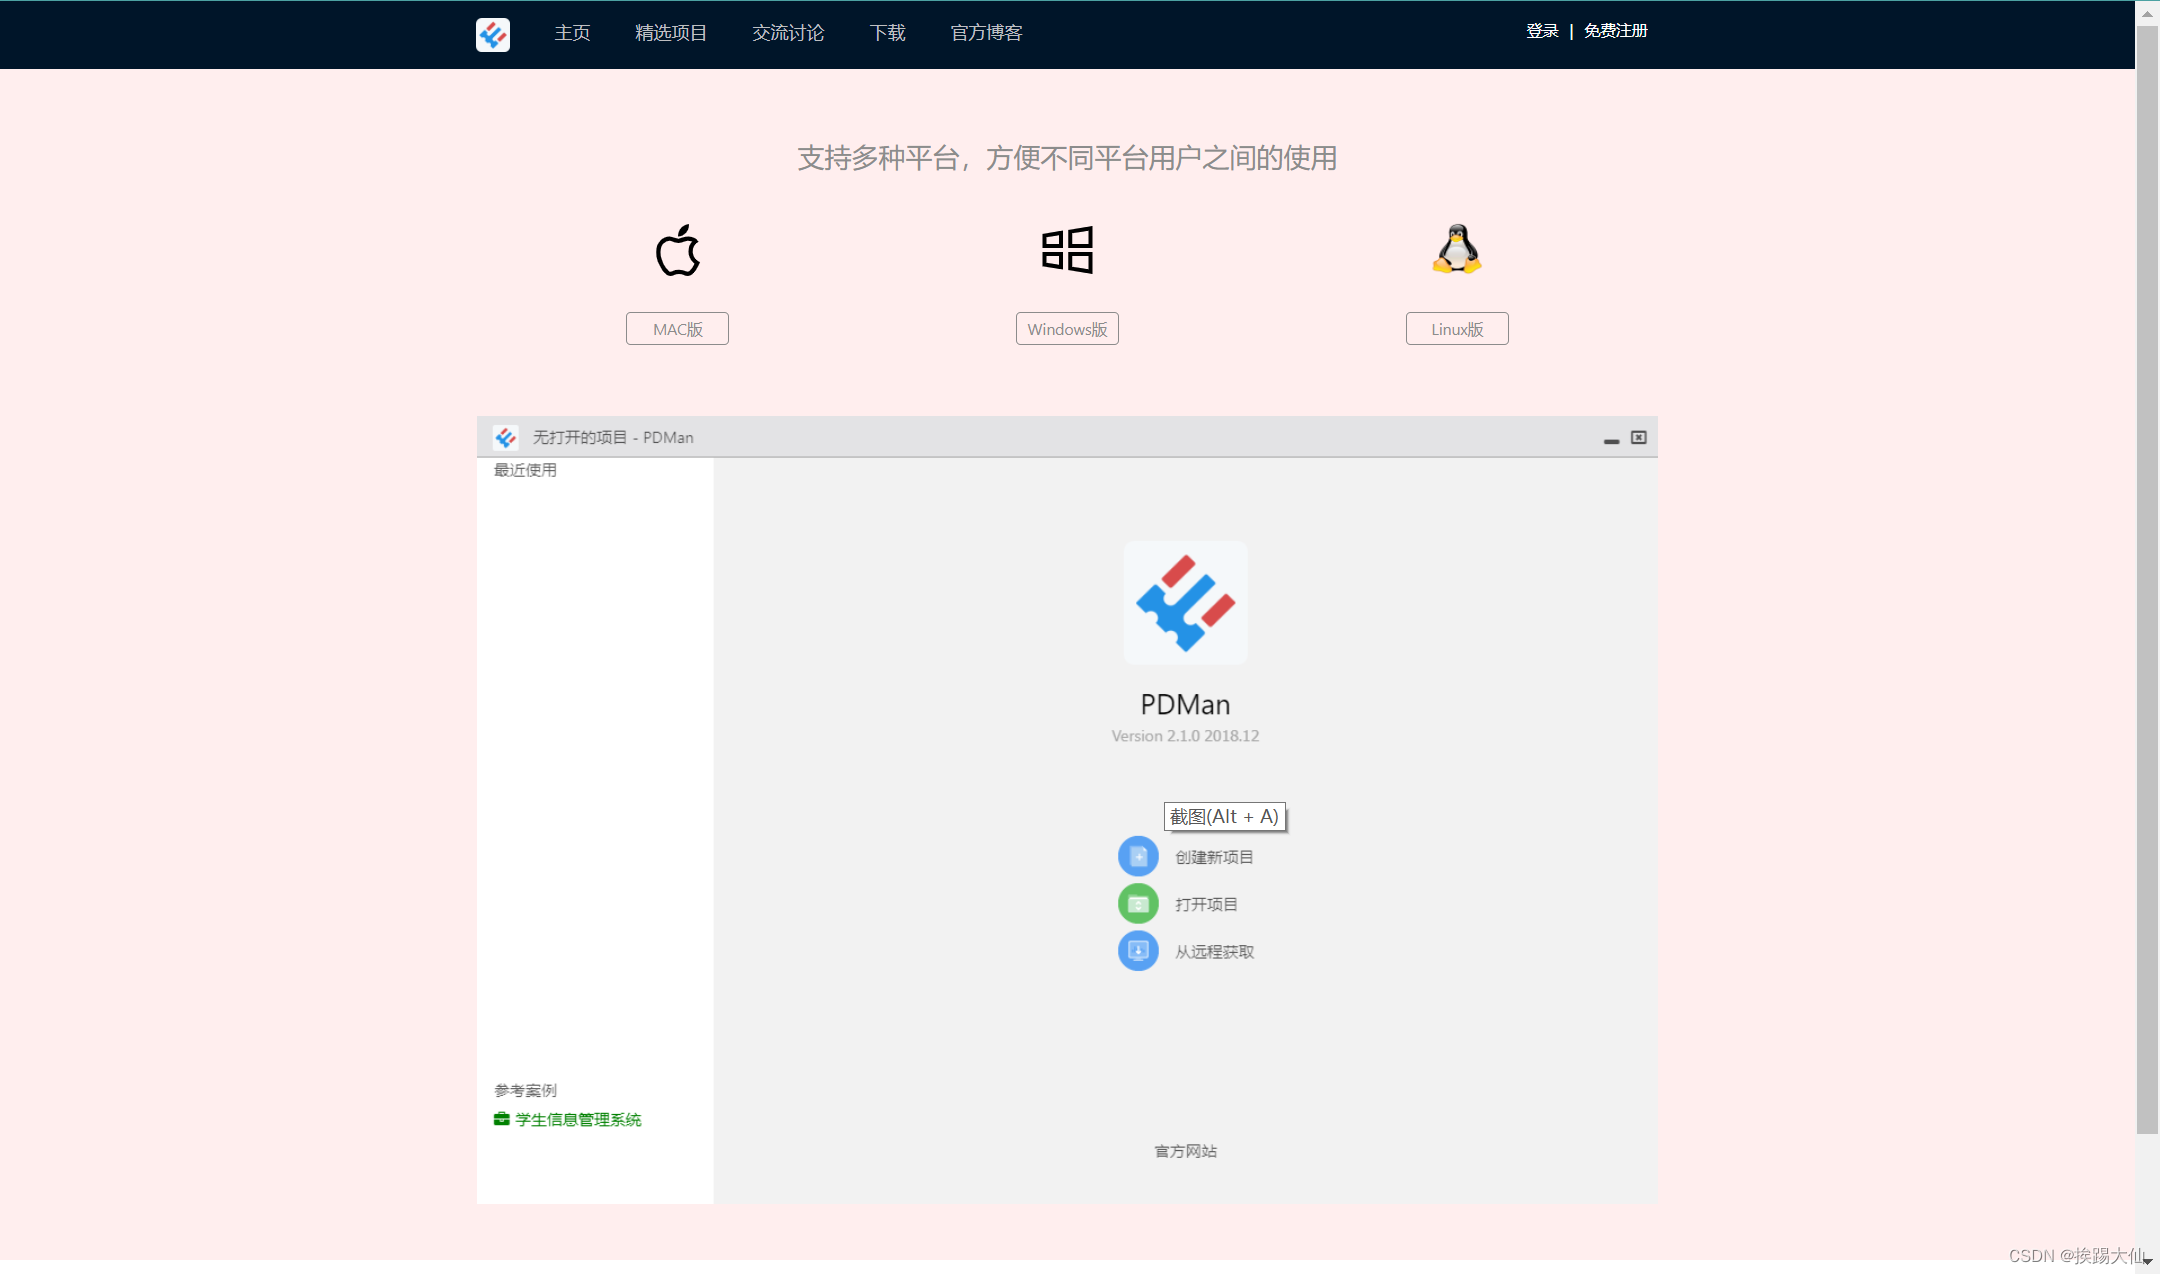Click the Windows版 download button
The image size is (2160, 1274).
click(x=1067, y=329)
